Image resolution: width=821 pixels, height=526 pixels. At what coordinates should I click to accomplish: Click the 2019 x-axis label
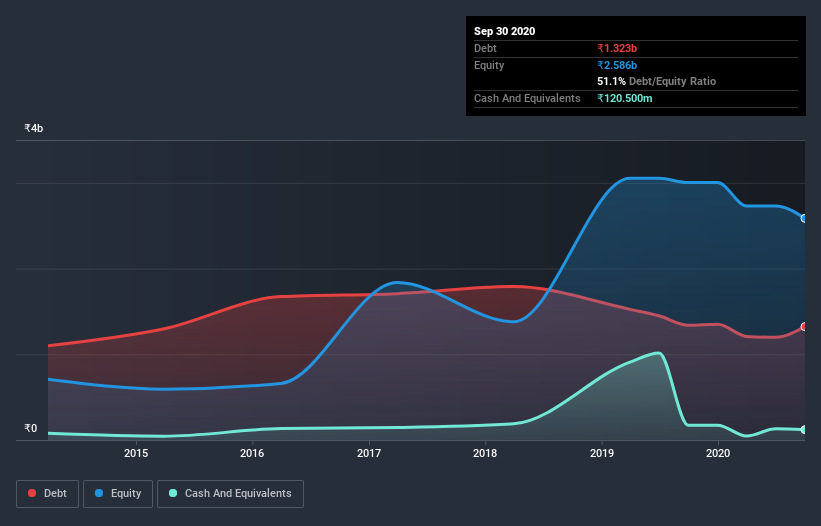tap(602, 453)
